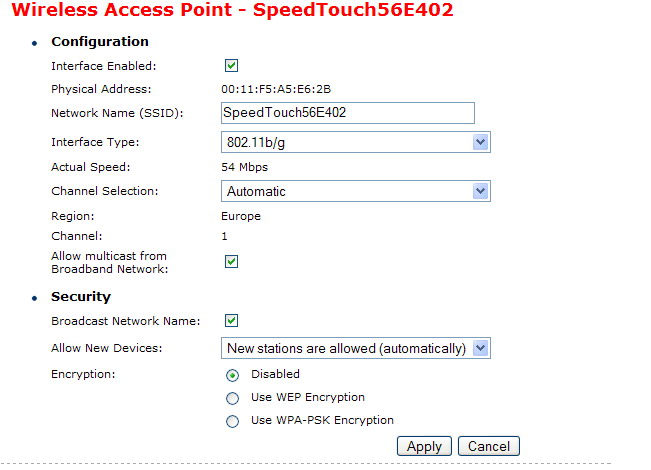The width and height of the screenshot is (651, 470).
Task: Toggle the Interface Enabled checkbox
Action: 231,66
